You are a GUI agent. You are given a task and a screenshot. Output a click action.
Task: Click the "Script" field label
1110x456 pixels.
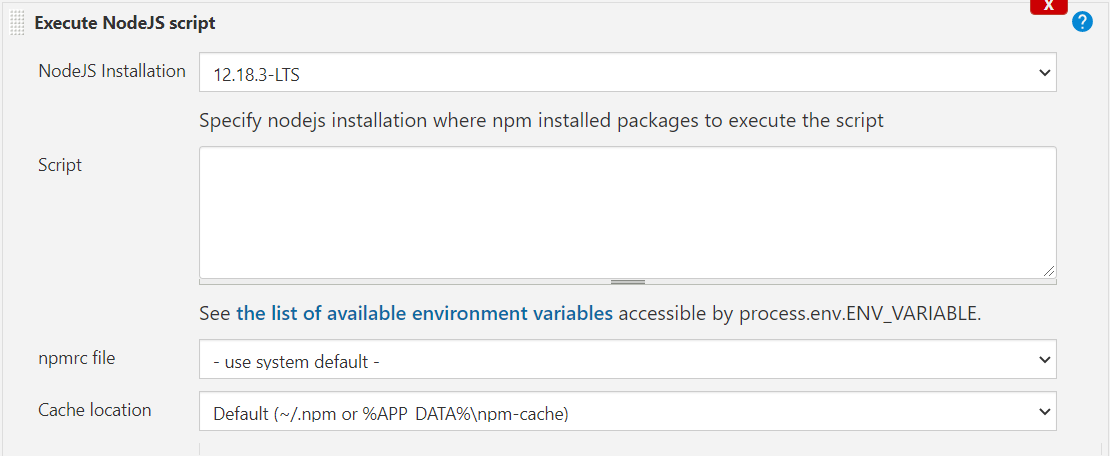coord(60,165)
